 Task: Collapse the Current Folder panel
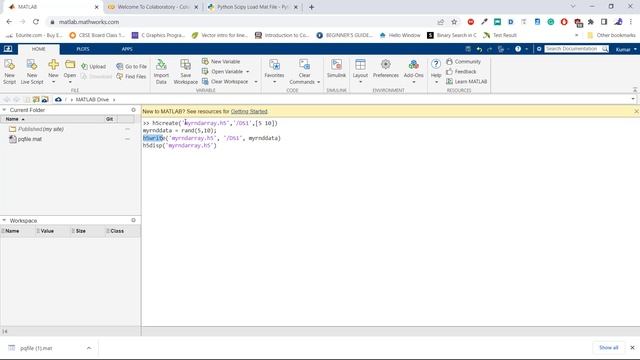coord(4,110)
